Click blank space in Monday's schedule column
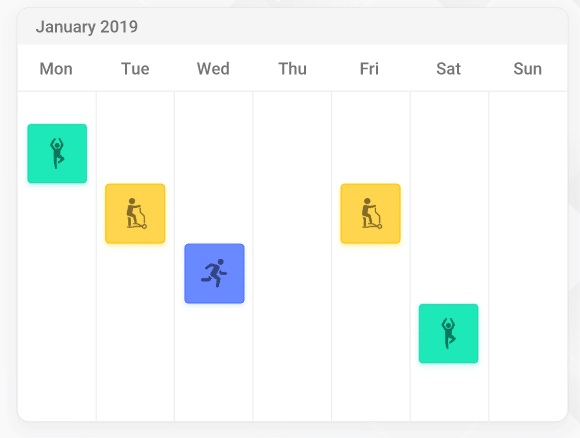The width and height of the screenshot is (580, 438). (x=57, y=296)
